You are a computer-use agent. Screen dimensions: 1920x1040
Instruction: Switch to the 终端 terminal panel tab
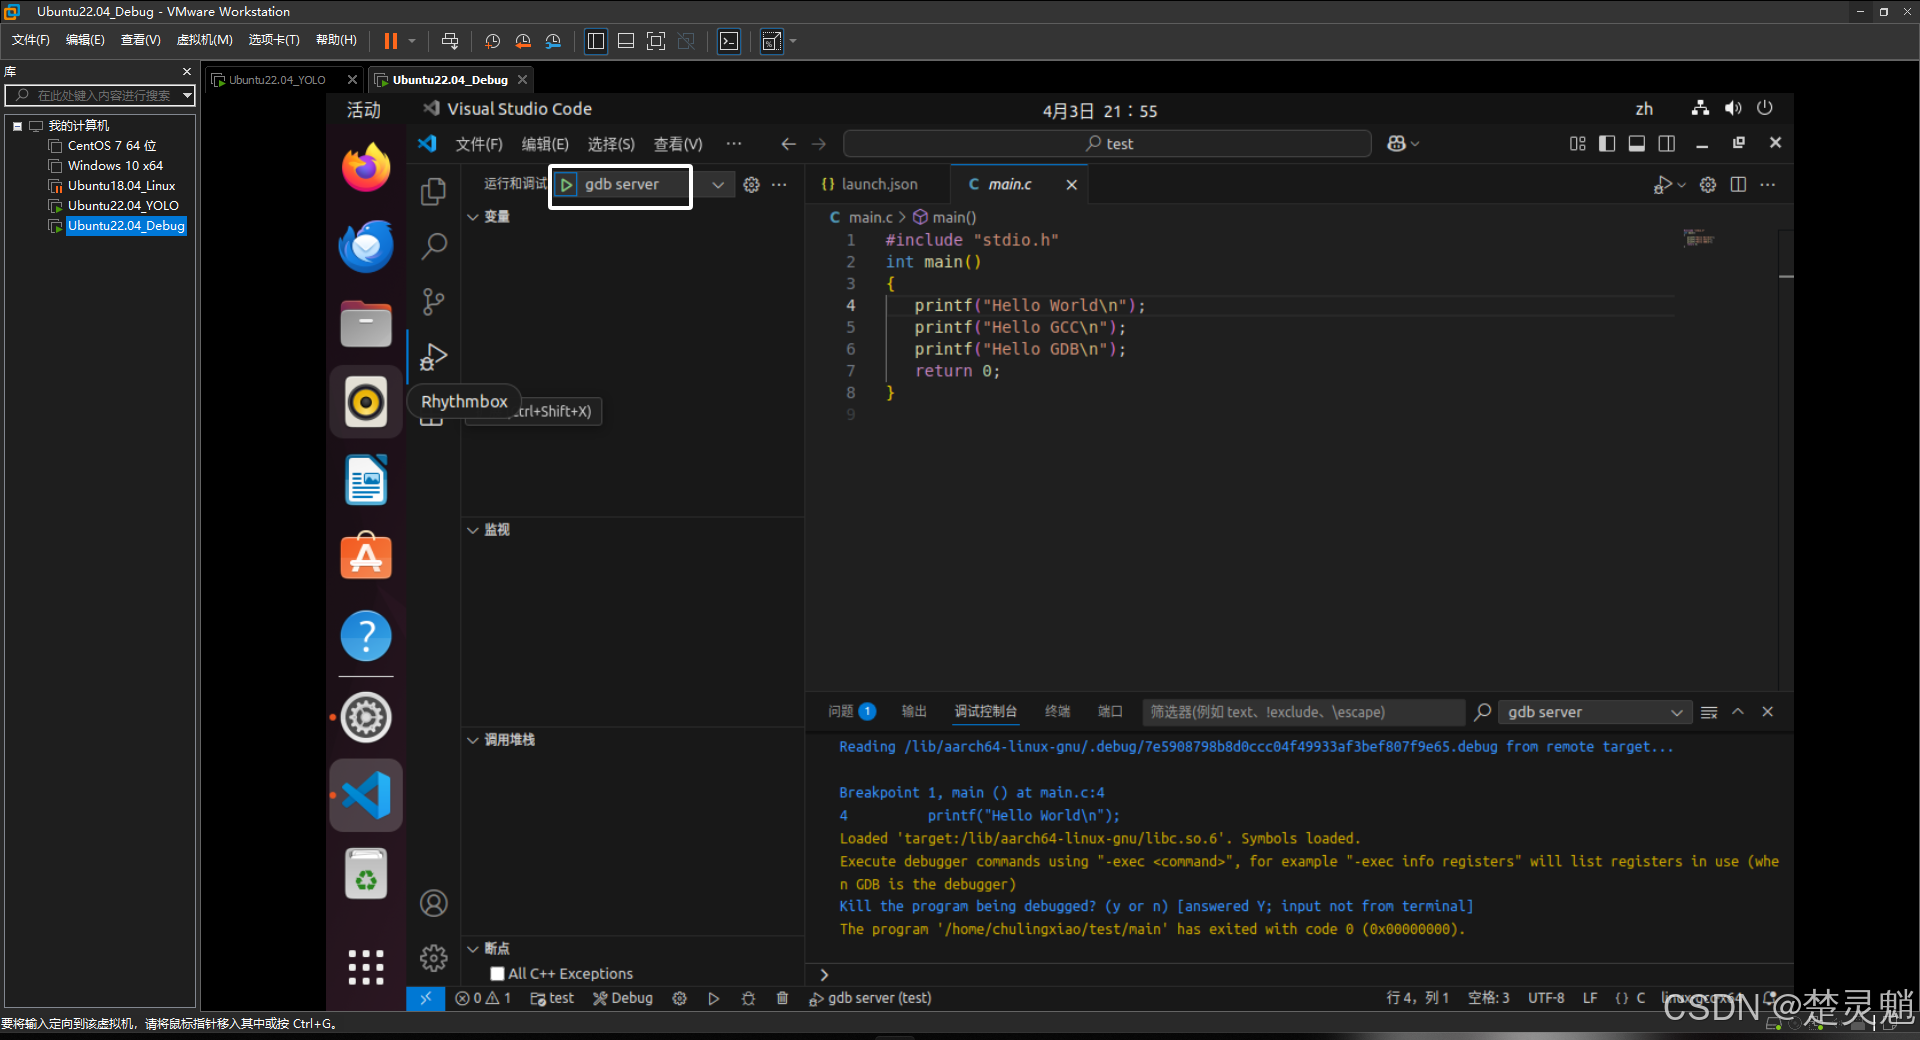(x=1057, y=712)
